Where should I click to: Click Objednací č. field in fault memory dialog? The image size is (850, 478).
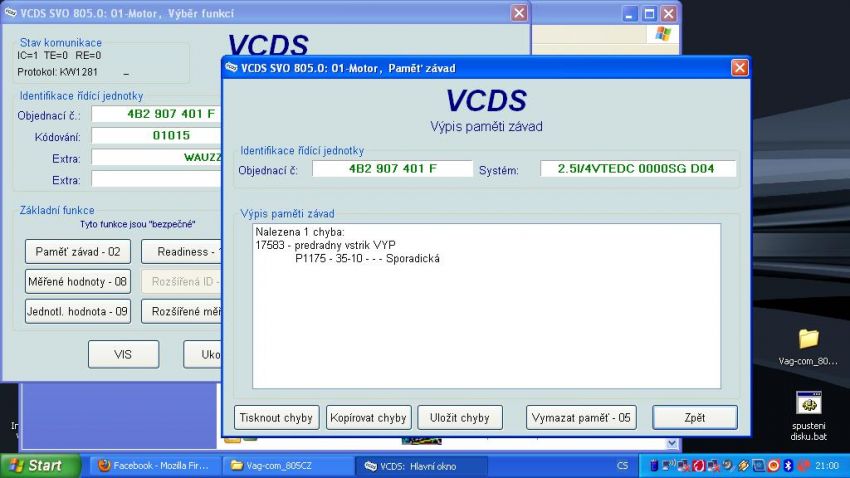click(392, 169)
